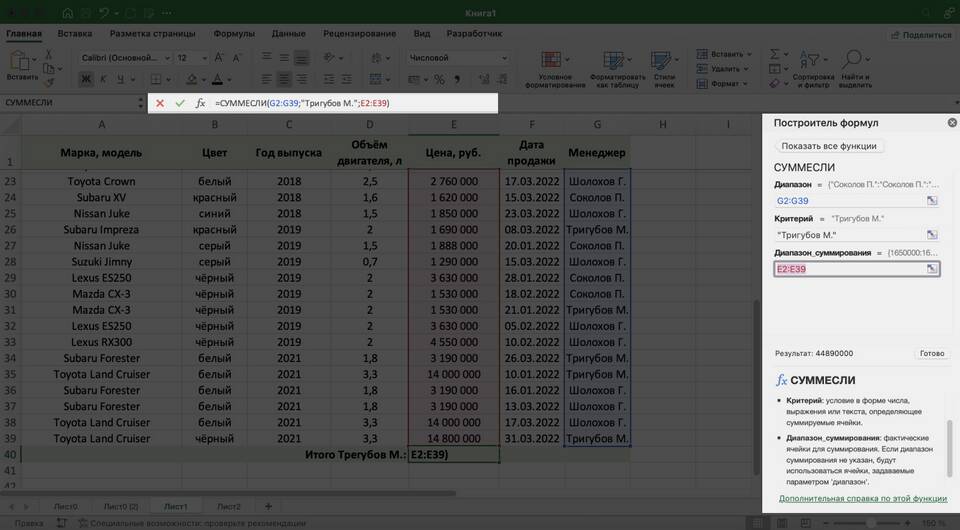Toggle italic К formatting
960x530 pixels.
tap(104, 79)
